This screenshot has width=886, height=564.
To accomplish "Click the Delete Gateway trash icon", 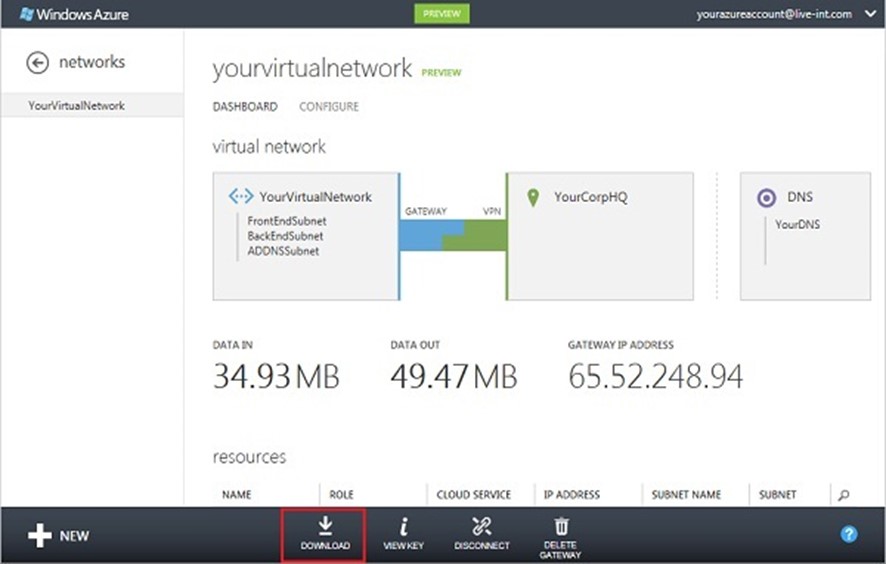I will tap(561, 526).
